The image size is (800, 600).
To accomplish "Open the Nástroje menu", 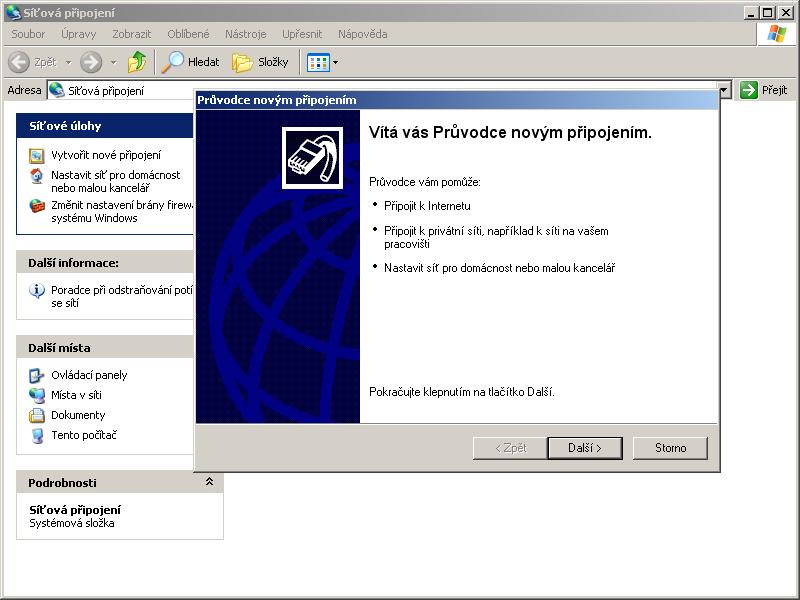I will pyautogui.click(x=245, y=34).
